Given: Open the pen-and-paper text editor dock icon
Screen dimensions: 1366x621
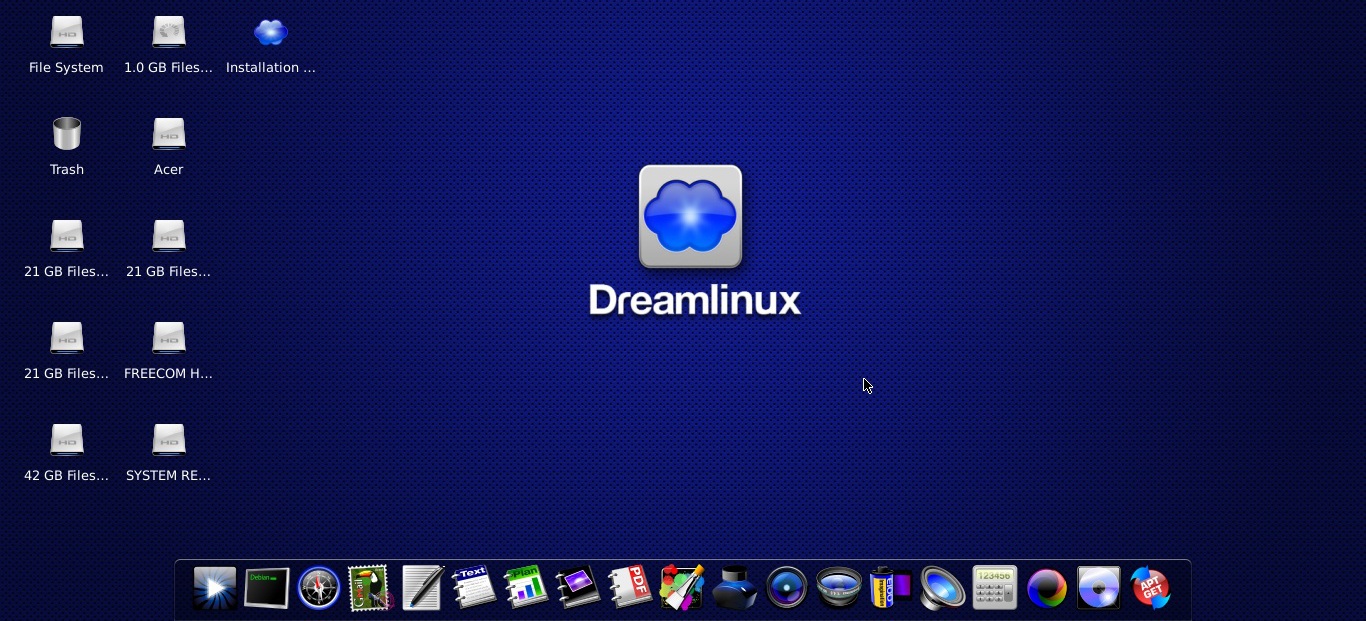Looking at the screenshot, I should pos(423,588).
